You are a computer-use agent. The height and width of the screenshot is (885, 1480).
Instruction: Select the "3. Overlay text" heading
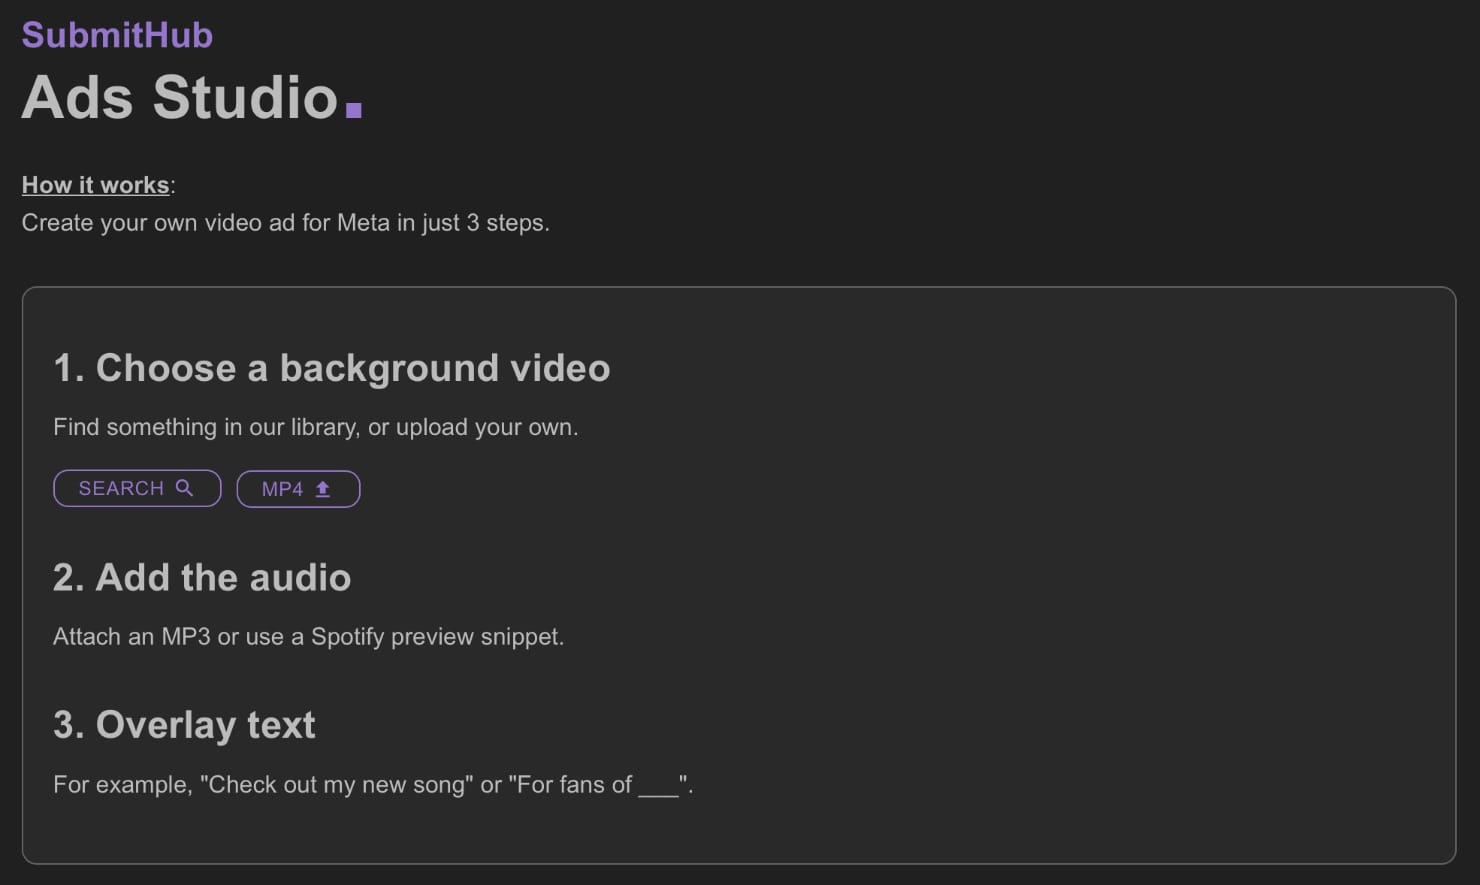(x=184, y=725)
